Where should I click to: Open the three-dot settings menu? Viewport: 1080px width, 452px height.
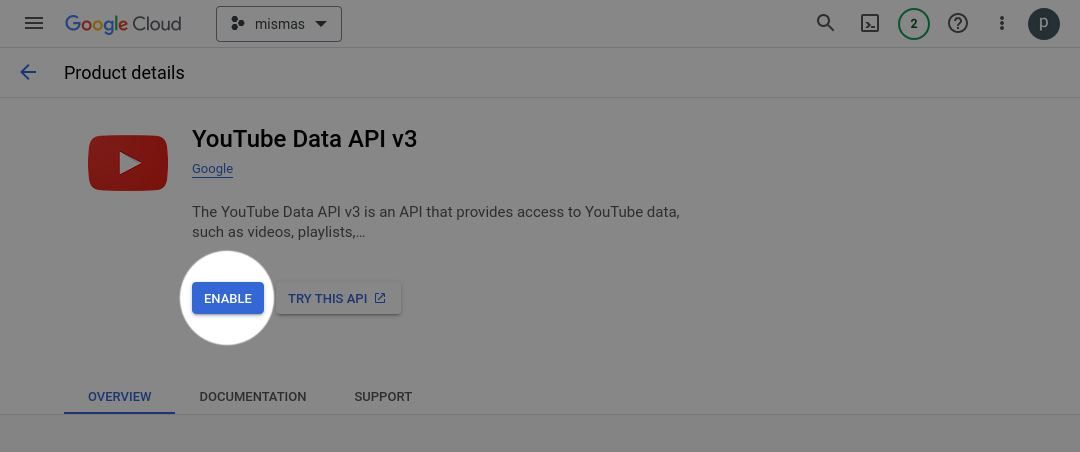1002,24
